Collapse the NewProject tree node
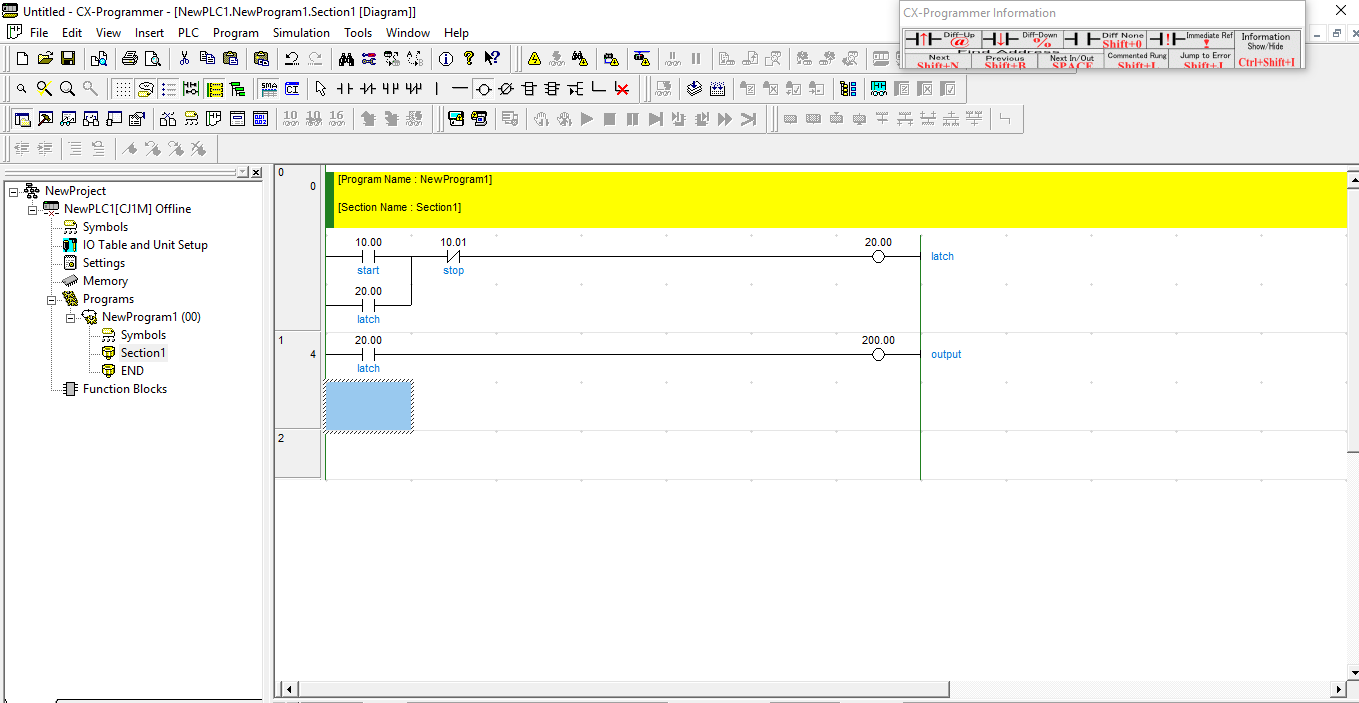Screen dimensions: 1359x703 click(x=13, y=191)
